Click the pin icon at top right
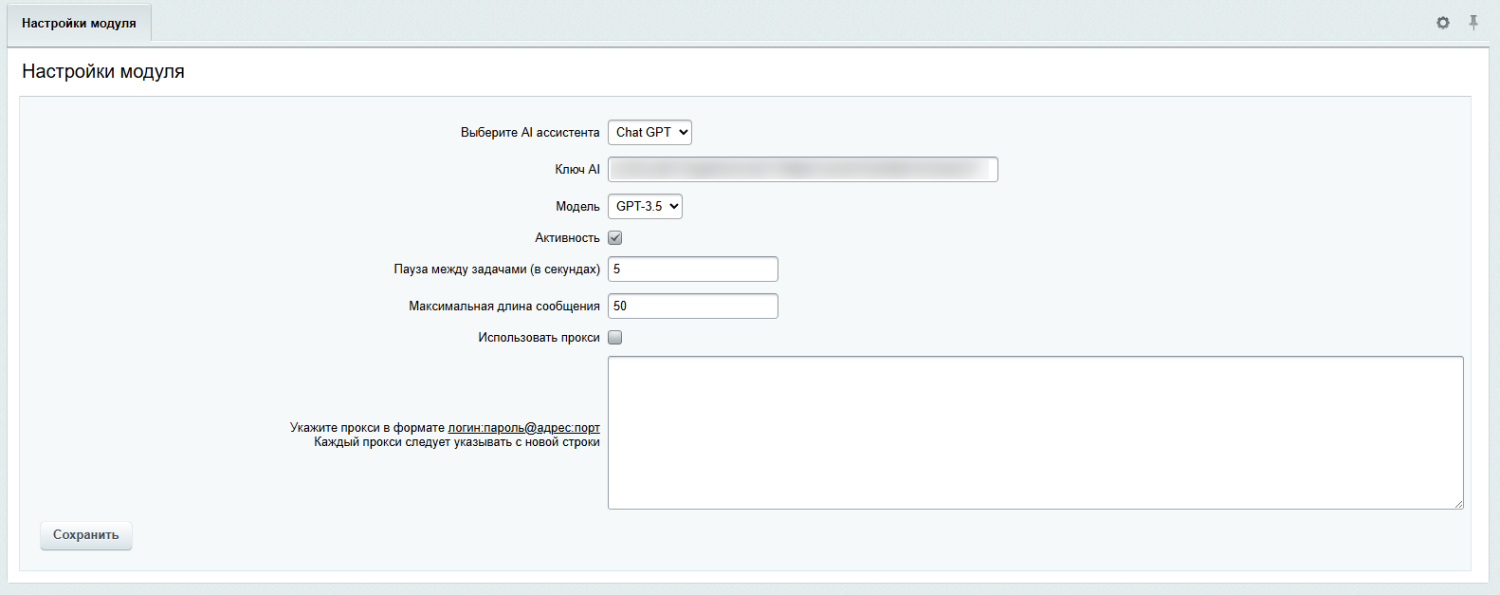Screen dimensions: 1500x595 pyautogui.click(x=1473, y=22)
